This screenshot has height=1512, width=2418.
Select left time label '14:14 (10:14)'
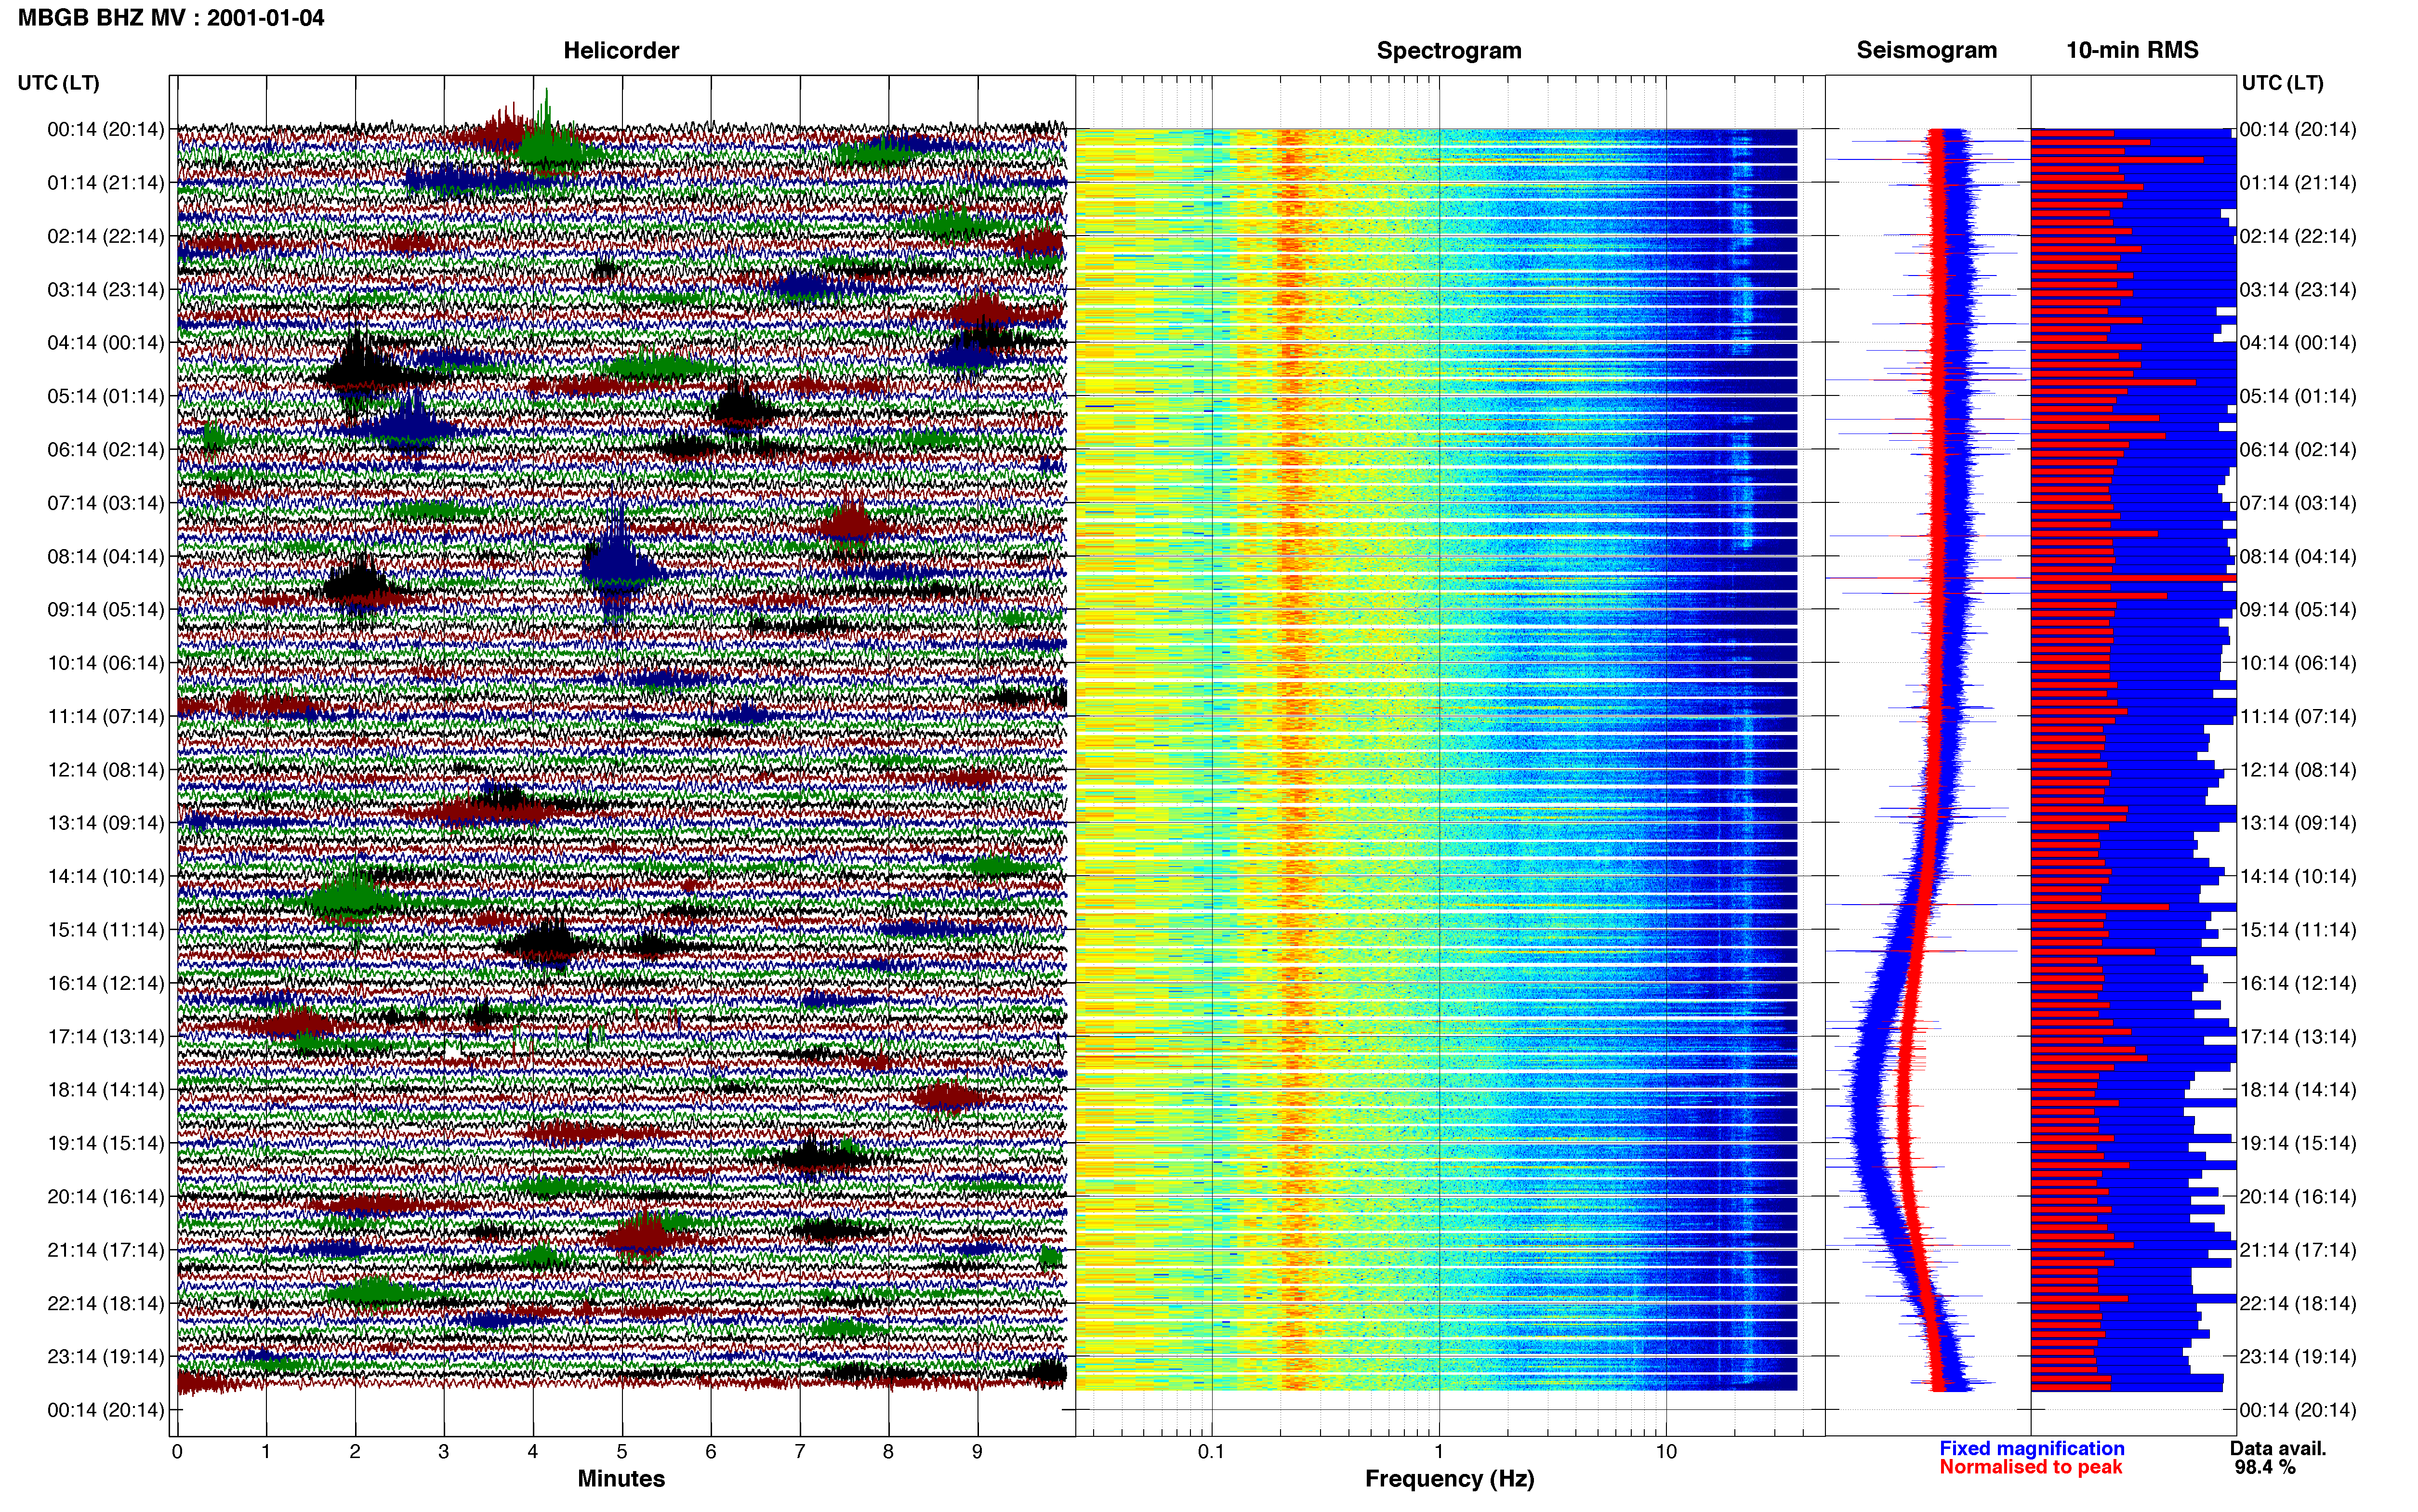[106, 877]
